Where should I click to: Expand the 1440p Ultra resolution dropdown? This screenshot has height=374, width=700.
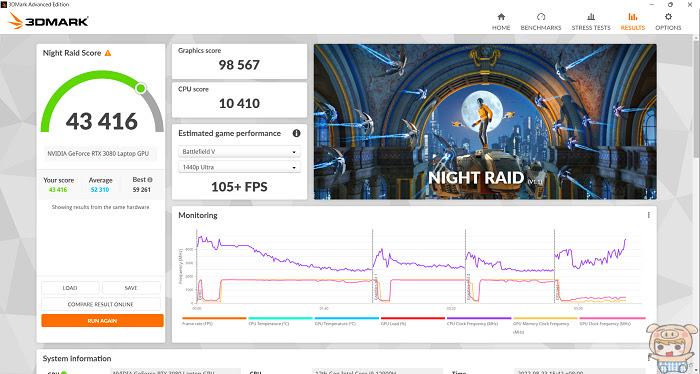[239, 167]
